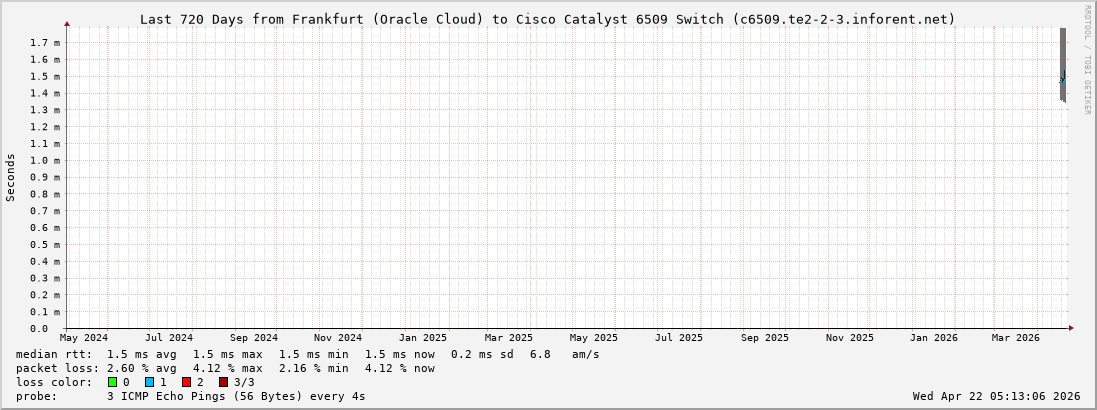1097x410 pixels.
Task: Click the RRDTOOL / TOBI OETIKER watermark
Action: (1087, 60)
